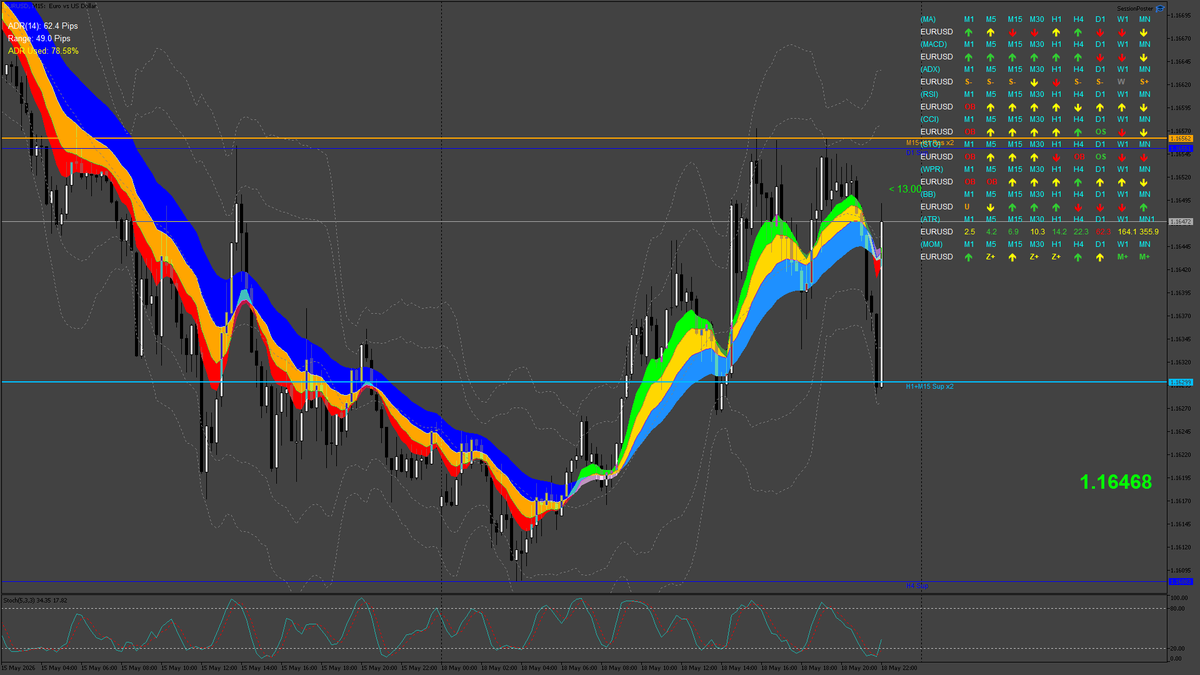1200x675 pixels.
Task: Click the M5 'Z+' in the MOM EURUSD row
Action: [991, 257]
